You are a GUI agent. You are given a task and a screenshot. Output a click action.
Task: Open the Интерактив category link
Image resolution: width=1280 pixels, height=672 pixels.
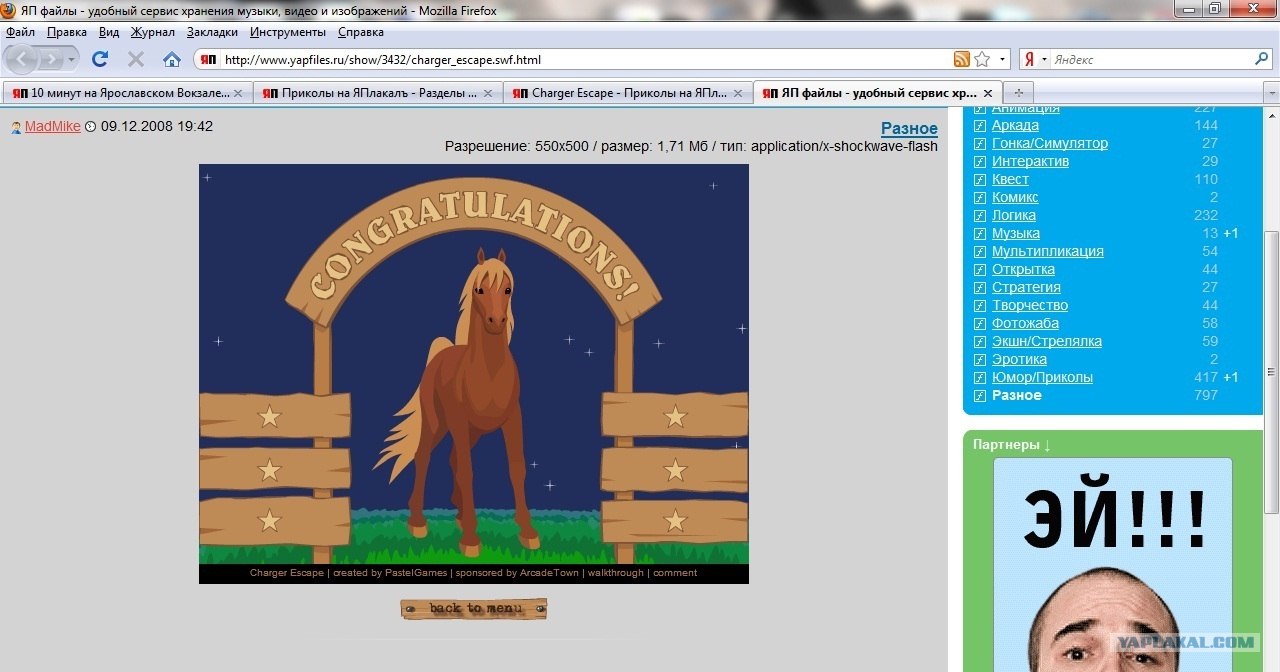[1030, 161]
